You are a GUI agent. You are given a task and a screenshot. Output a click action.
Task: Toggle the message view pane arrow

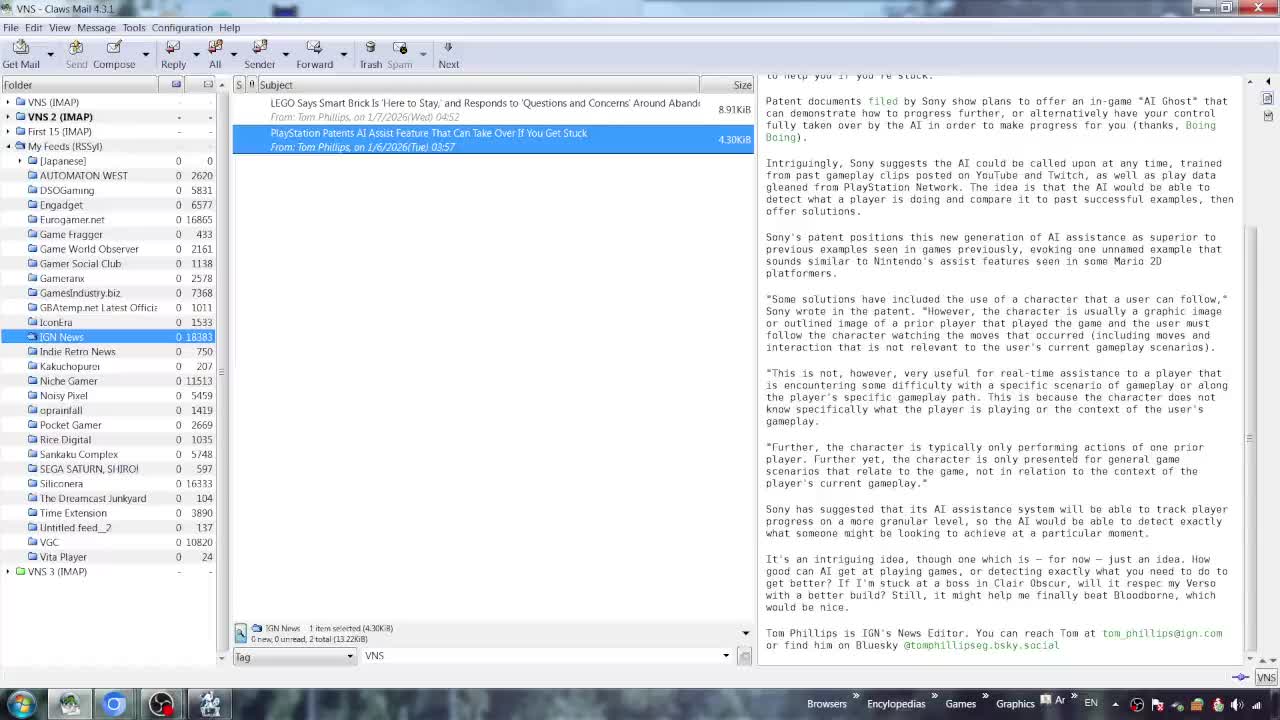(745, 633)
